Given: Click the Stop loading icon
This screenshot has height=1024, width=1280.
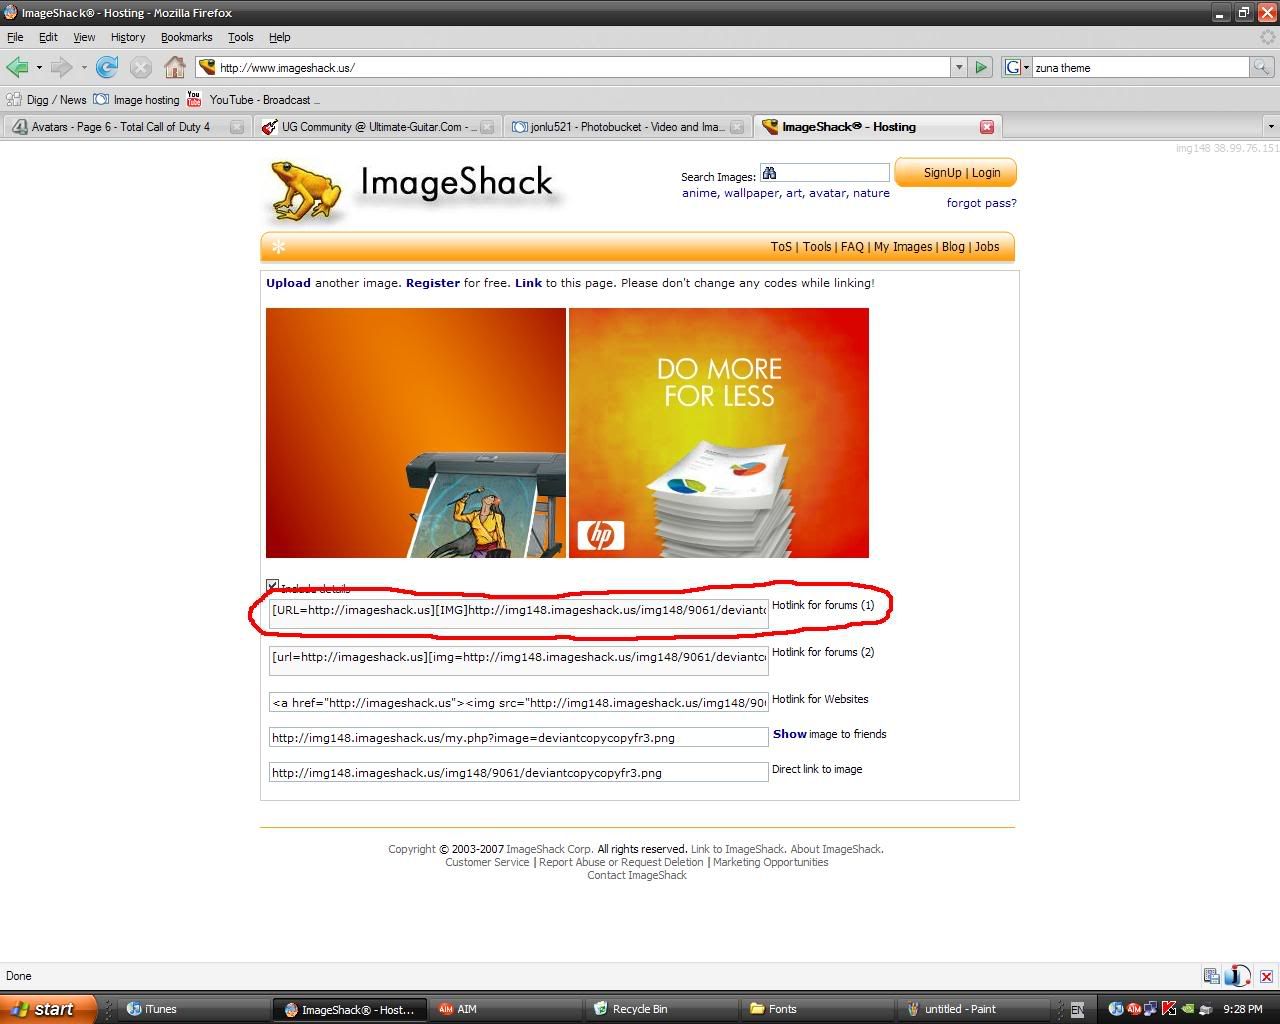Looking at the screenshot, I should click(x=141, y=67).
